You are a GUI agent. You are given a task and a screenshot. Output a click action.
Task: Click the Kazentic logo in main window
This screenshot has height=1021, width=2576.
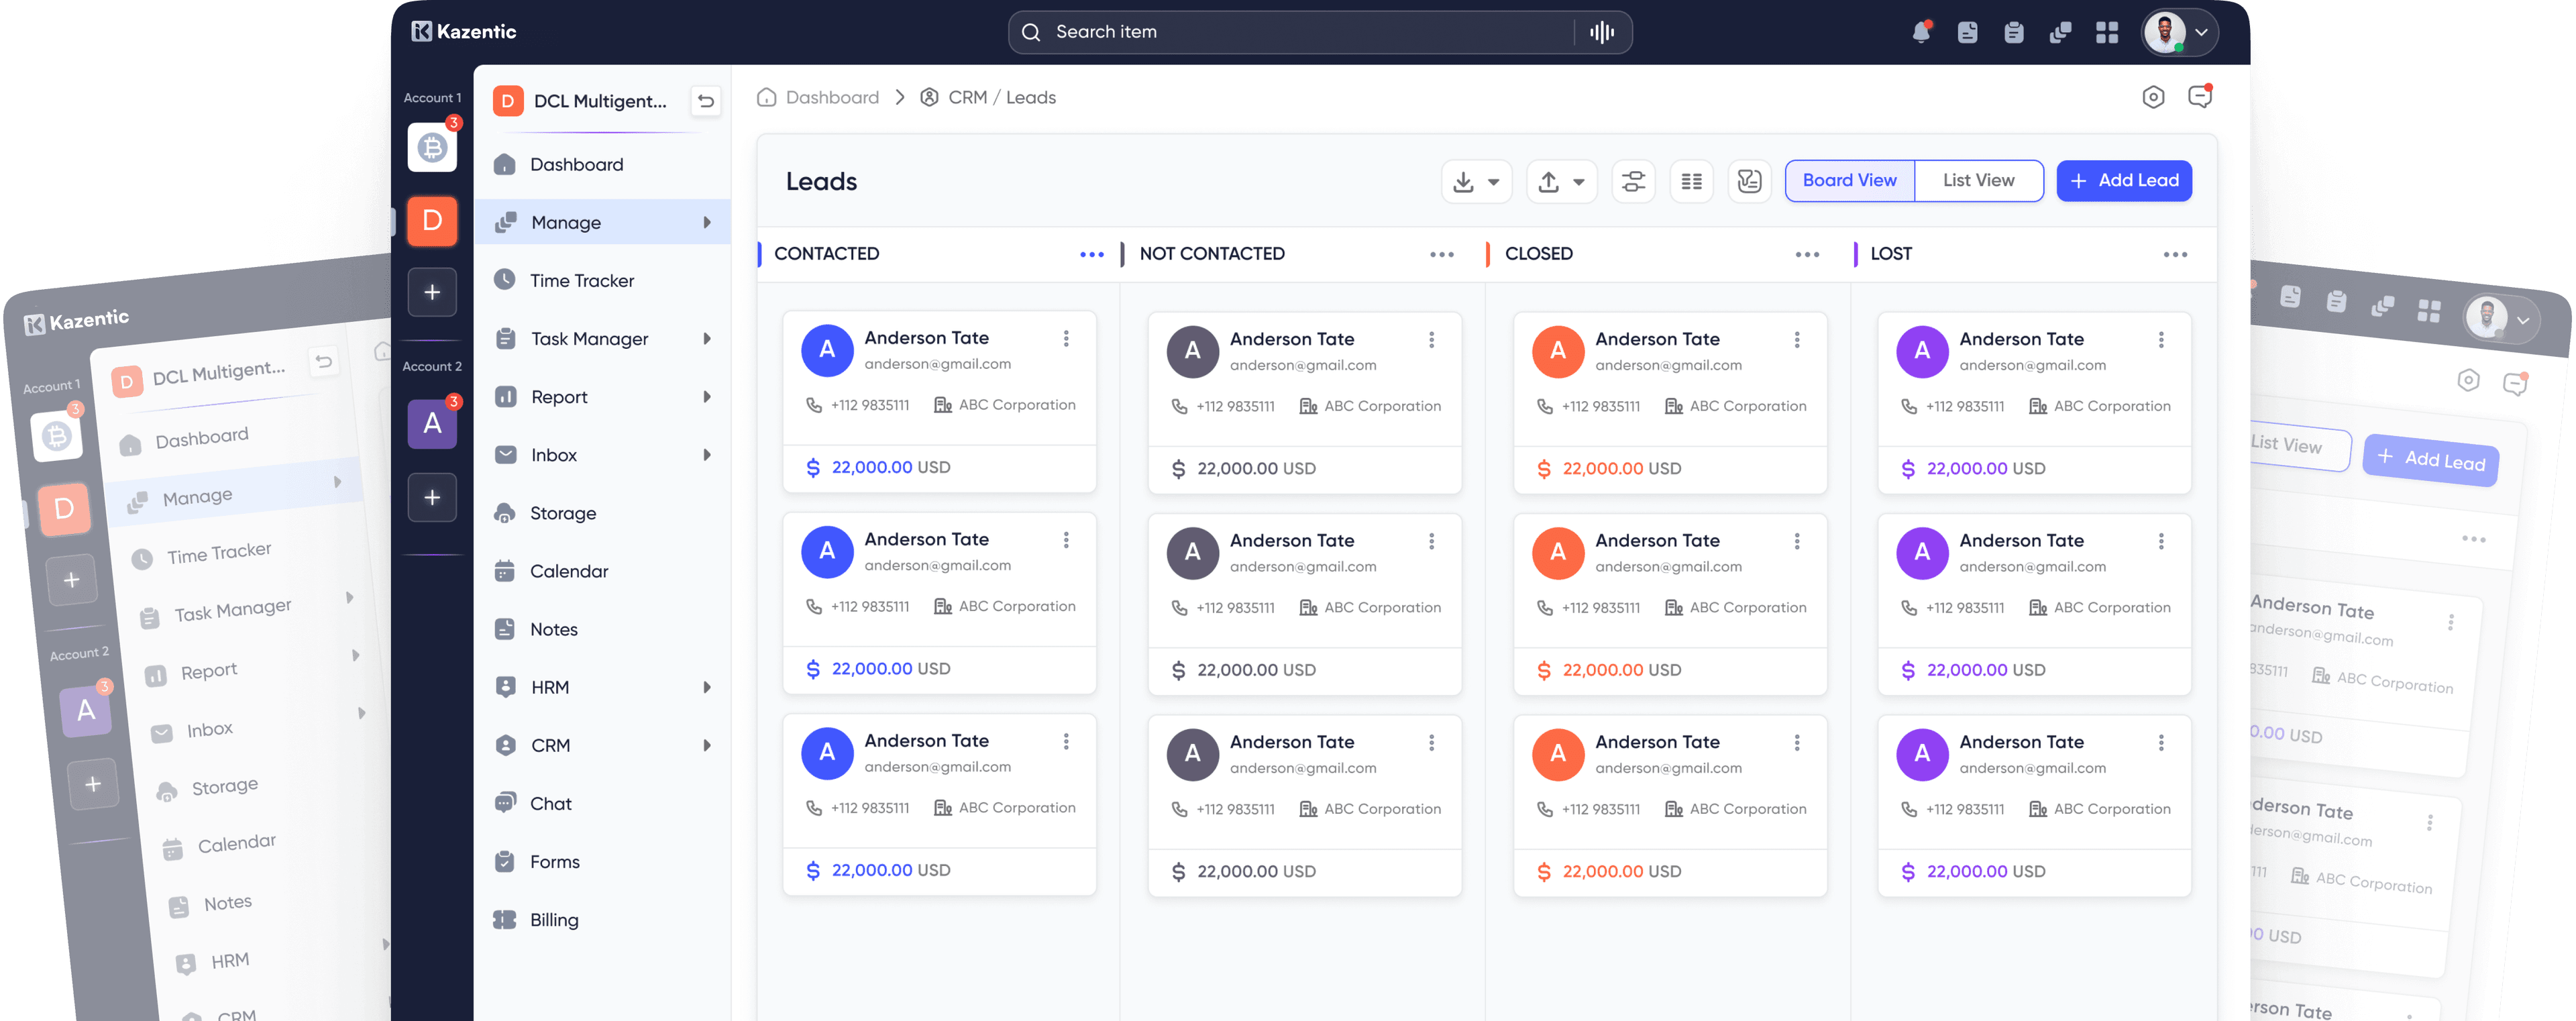tap(463, 31)
